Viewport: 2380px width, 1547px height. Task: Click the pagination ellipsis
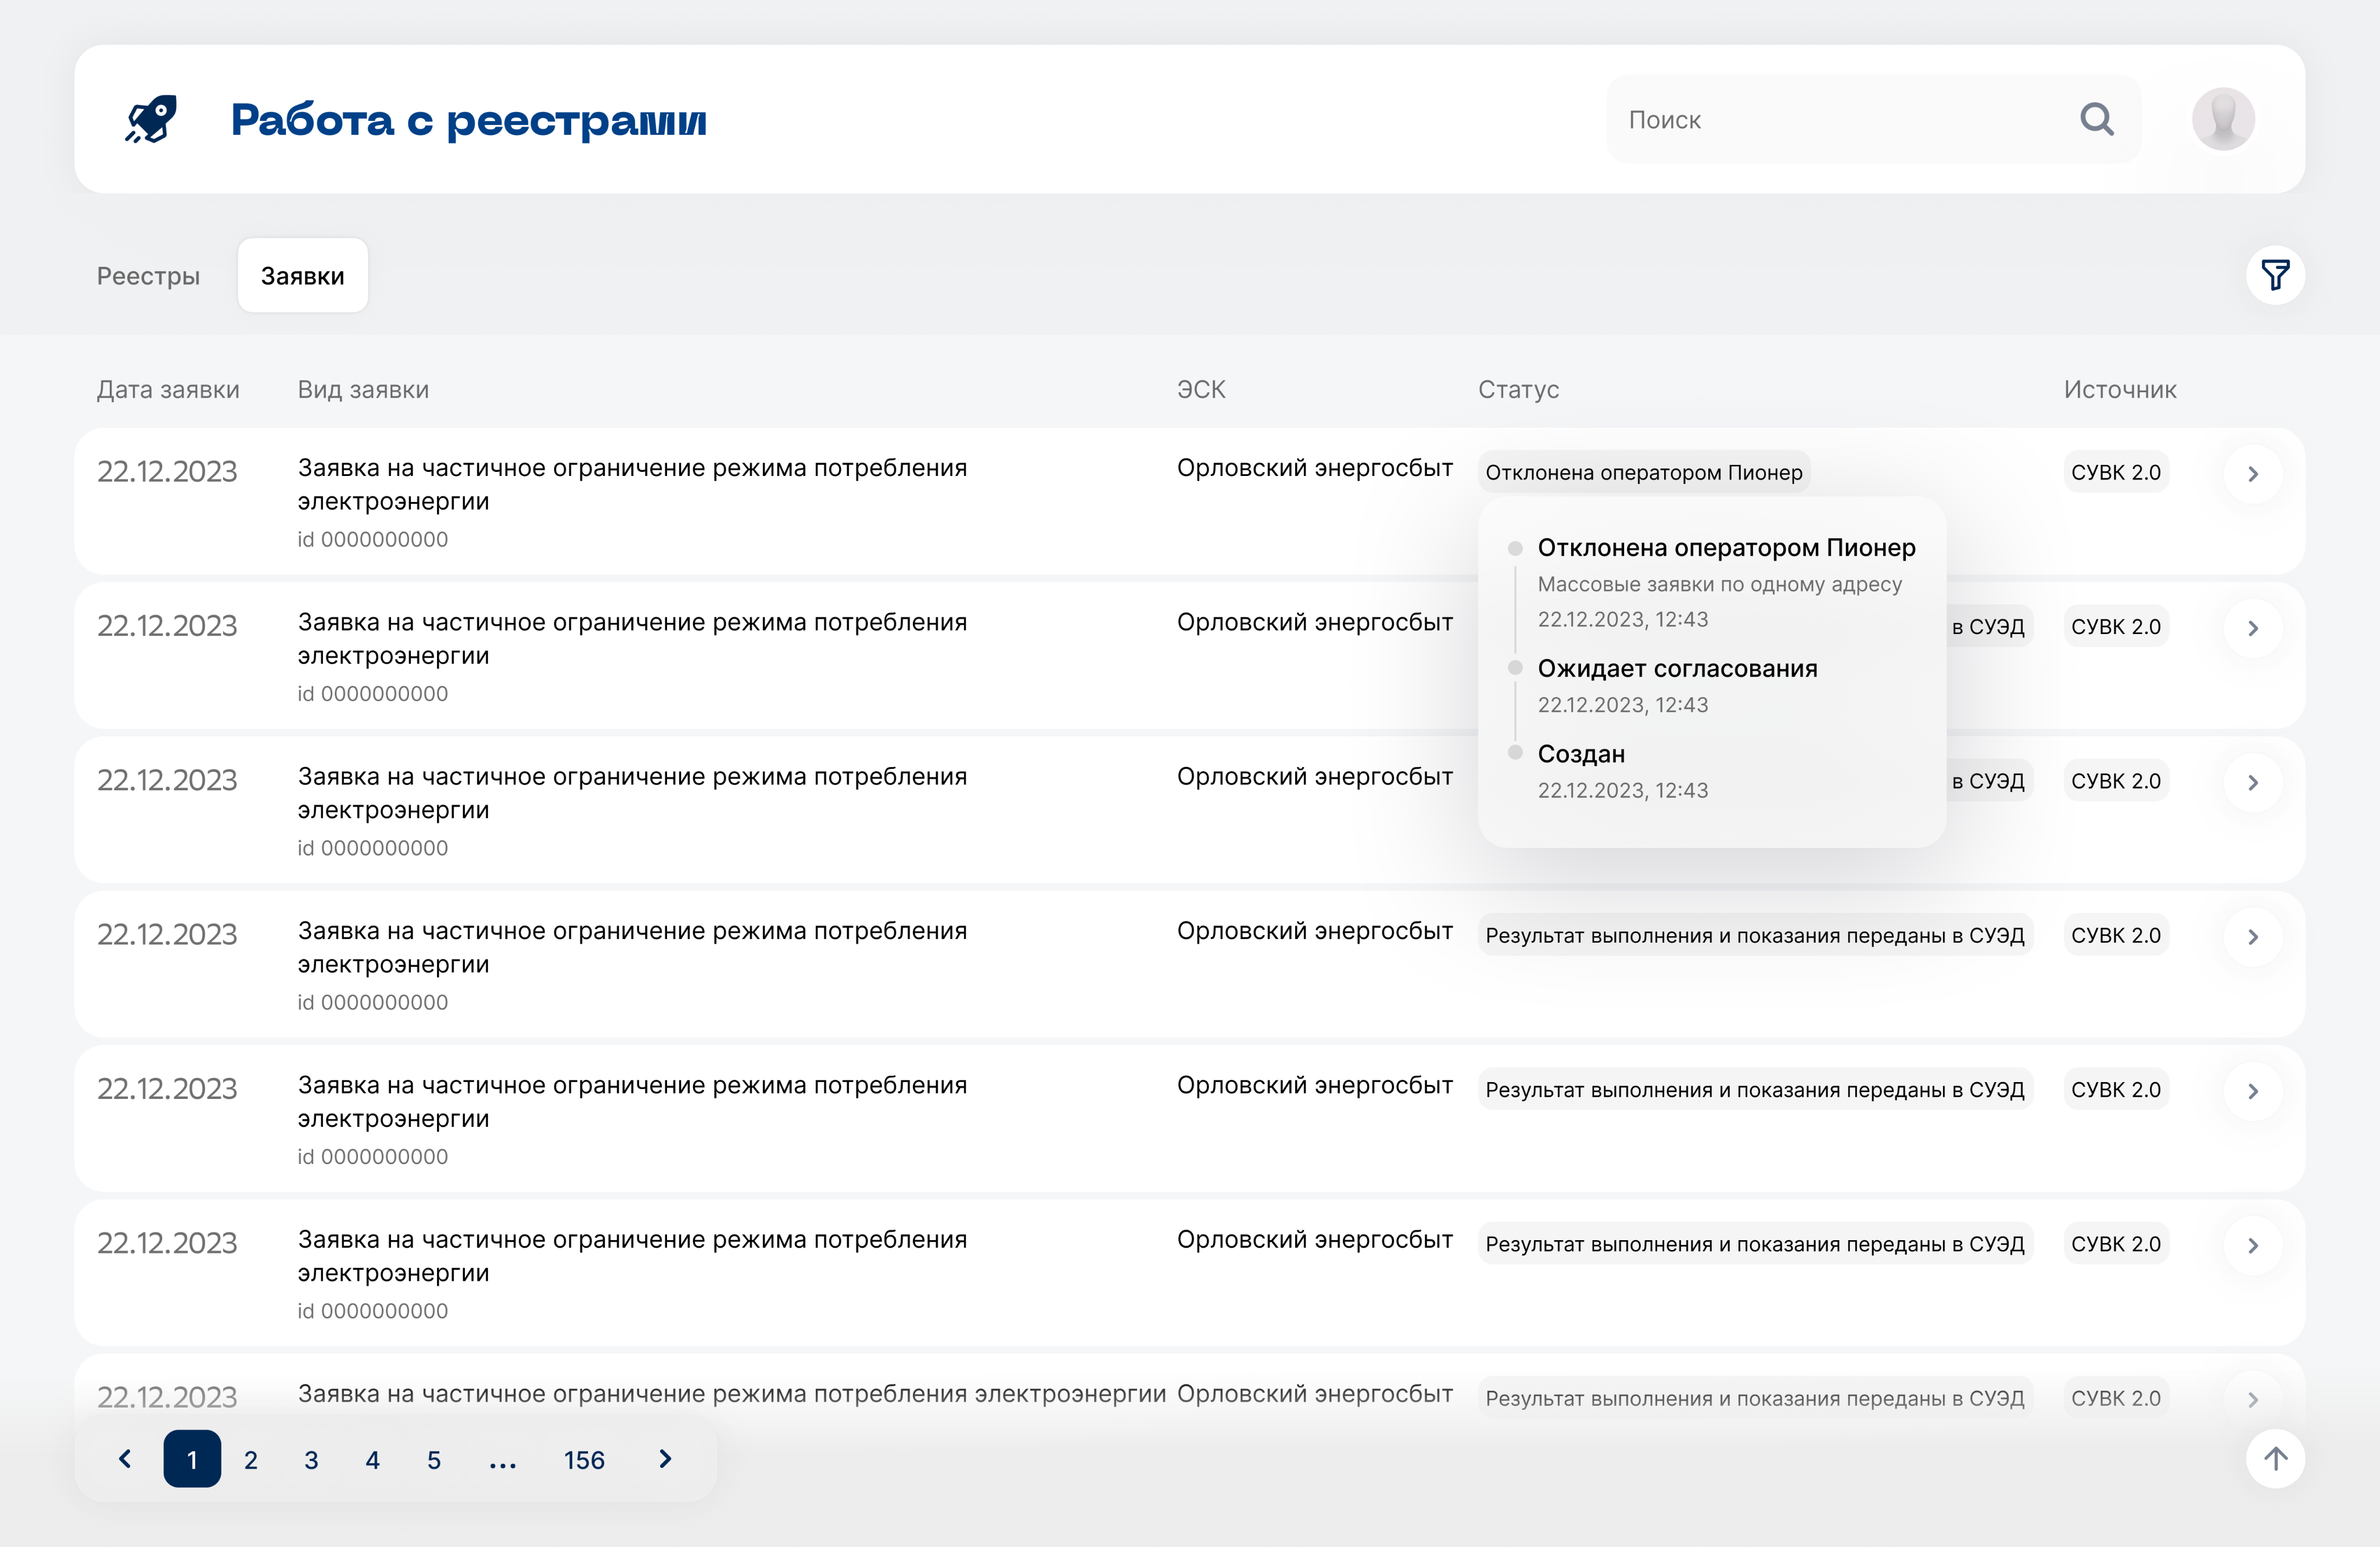(502, 1460)
